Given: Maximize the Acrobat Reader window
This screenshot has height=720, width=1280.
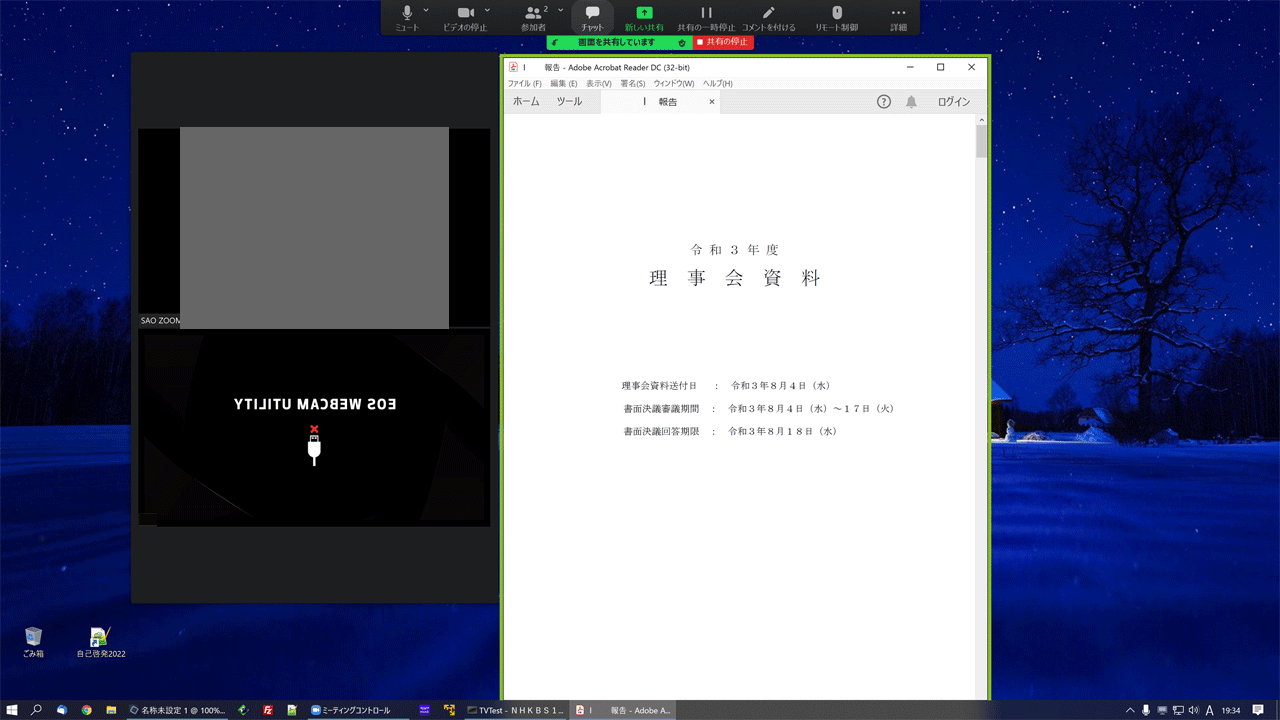Looking at the screenshot, I should click(x=940, y=67).
